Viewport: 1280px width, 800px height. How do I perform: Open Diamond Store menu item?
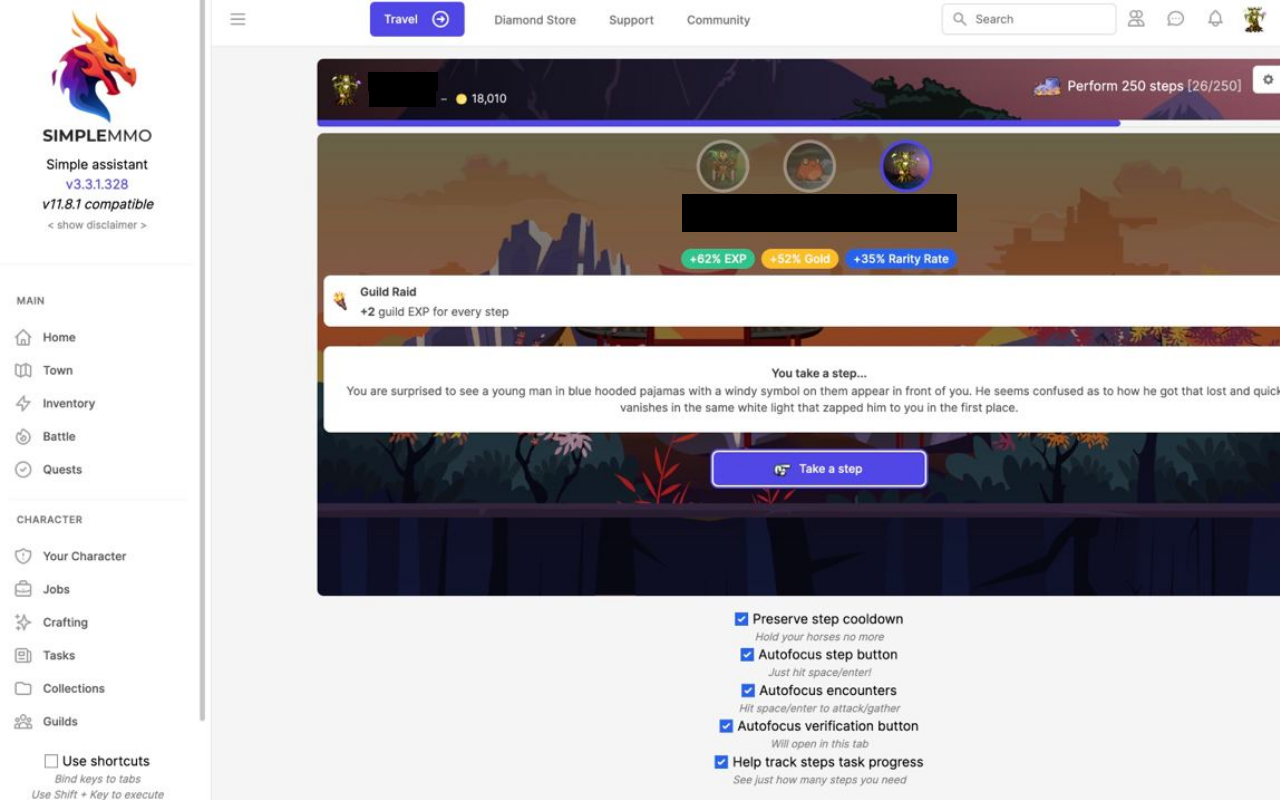[535, 20]
